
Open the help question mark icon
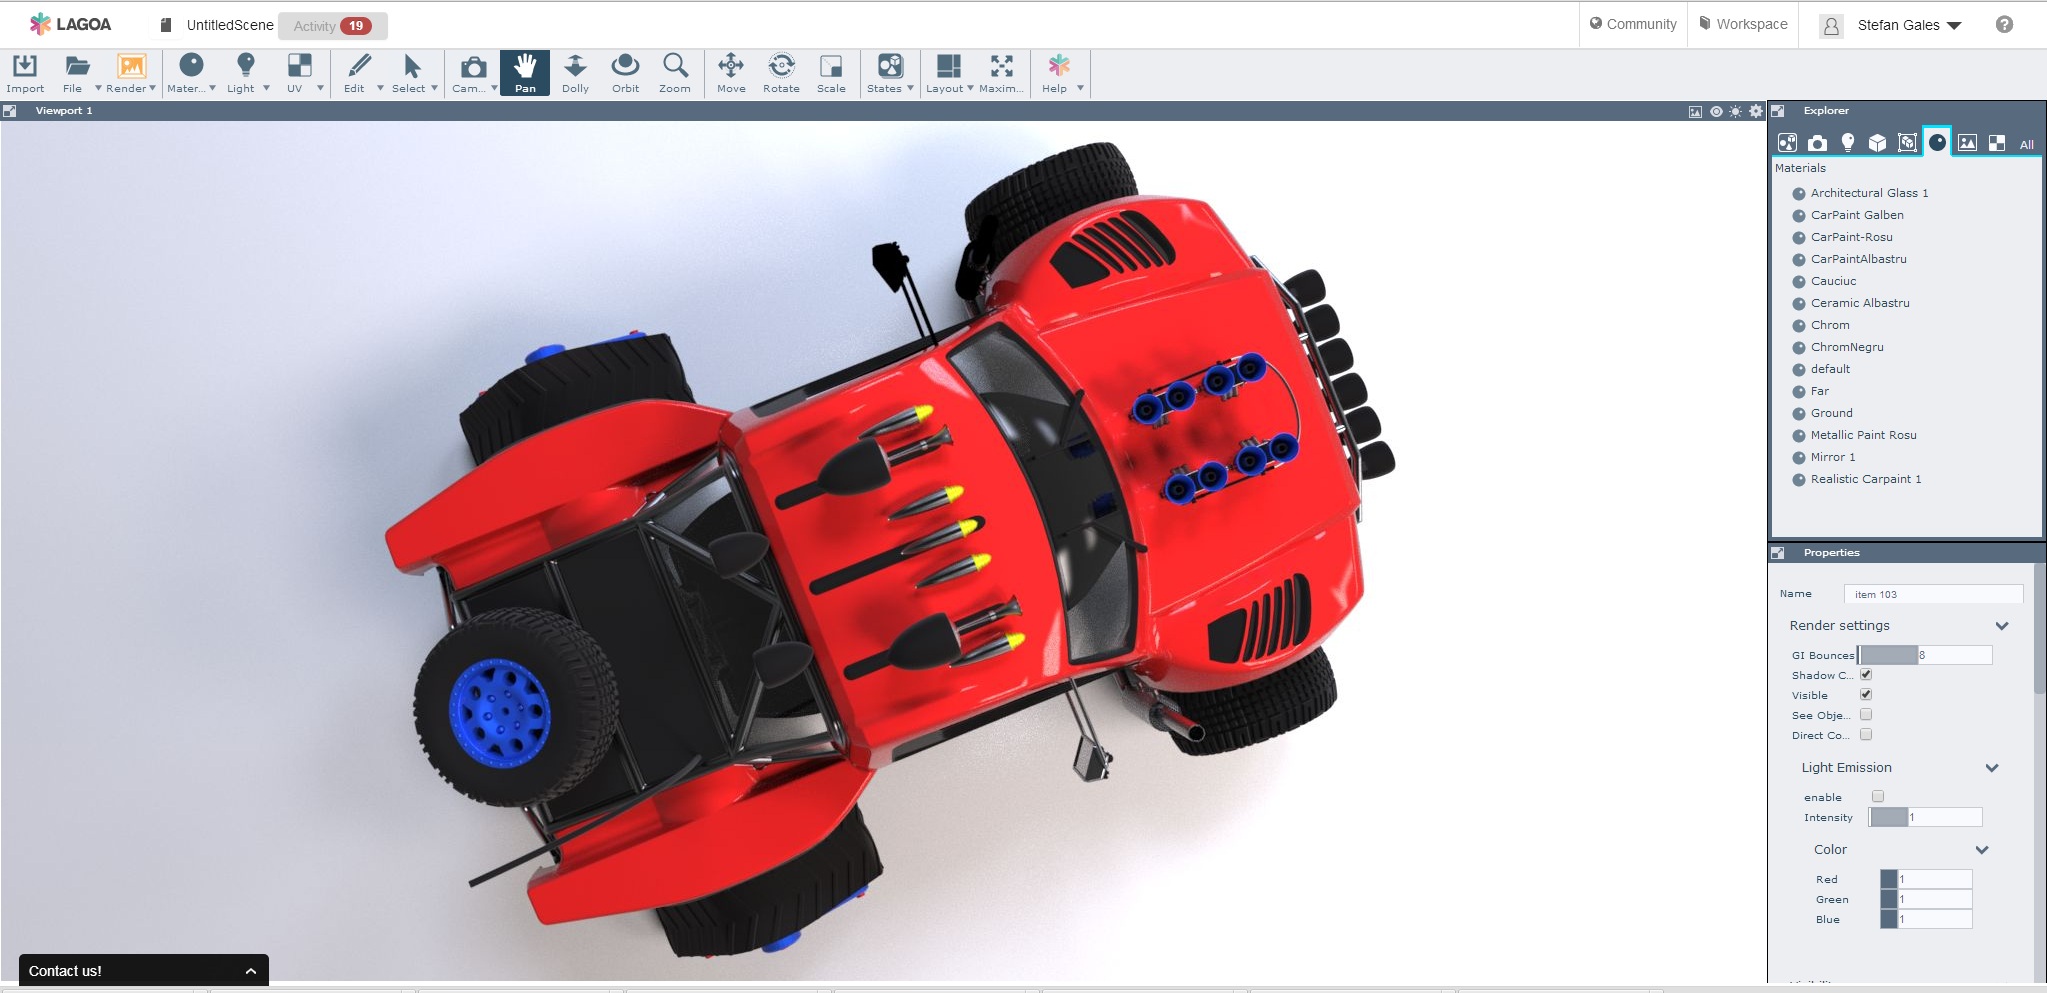pos(2004,25)
